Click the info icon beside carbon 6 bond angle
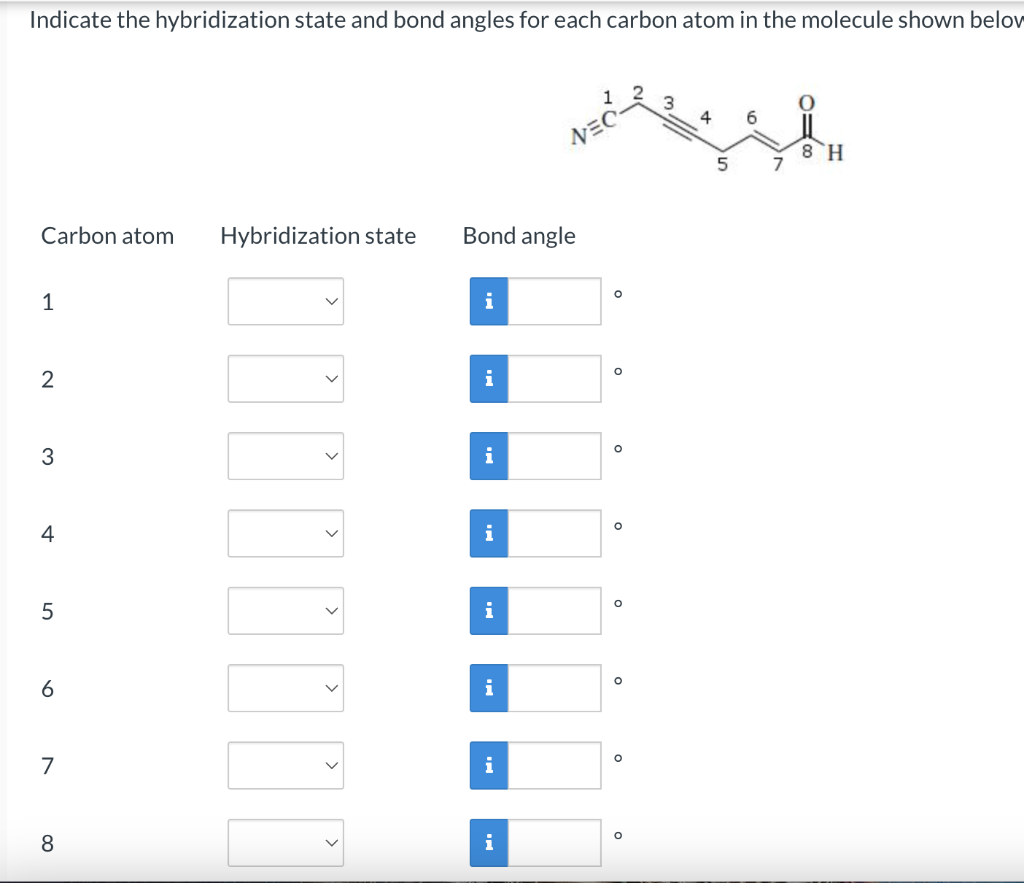Viewport: 1024px width, 883px height. coord(488,687)
